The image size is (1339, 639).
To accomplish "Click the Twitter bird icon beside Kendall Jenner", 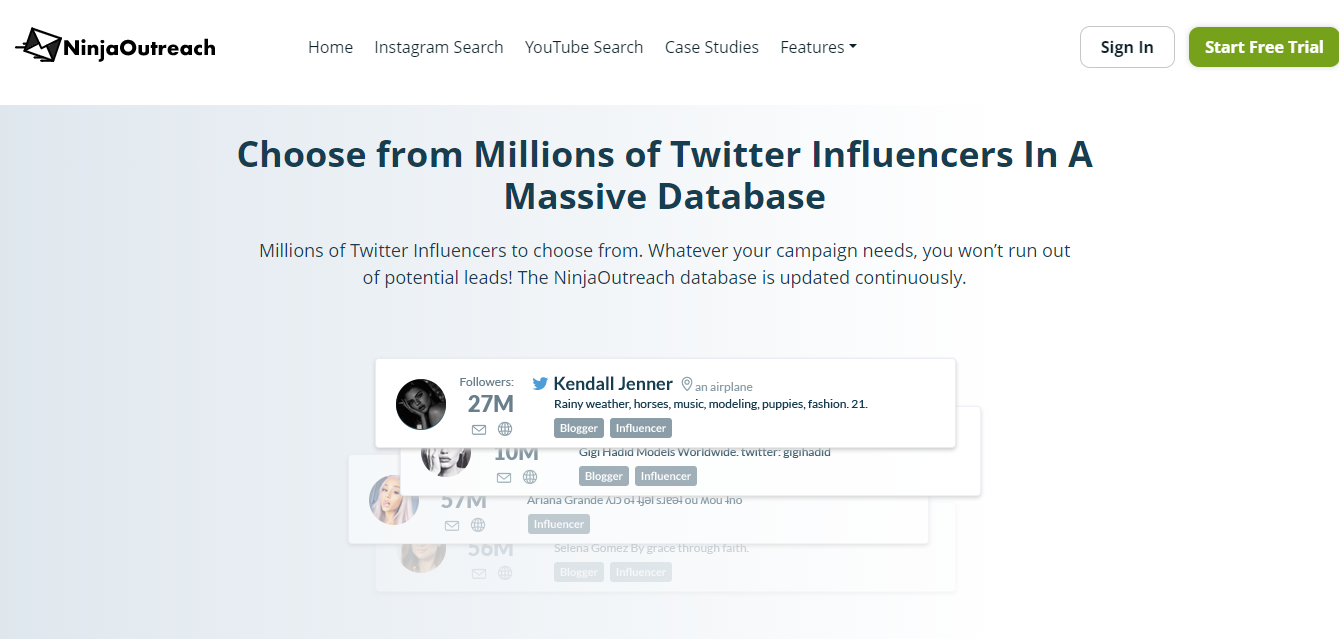I will 539,383.
